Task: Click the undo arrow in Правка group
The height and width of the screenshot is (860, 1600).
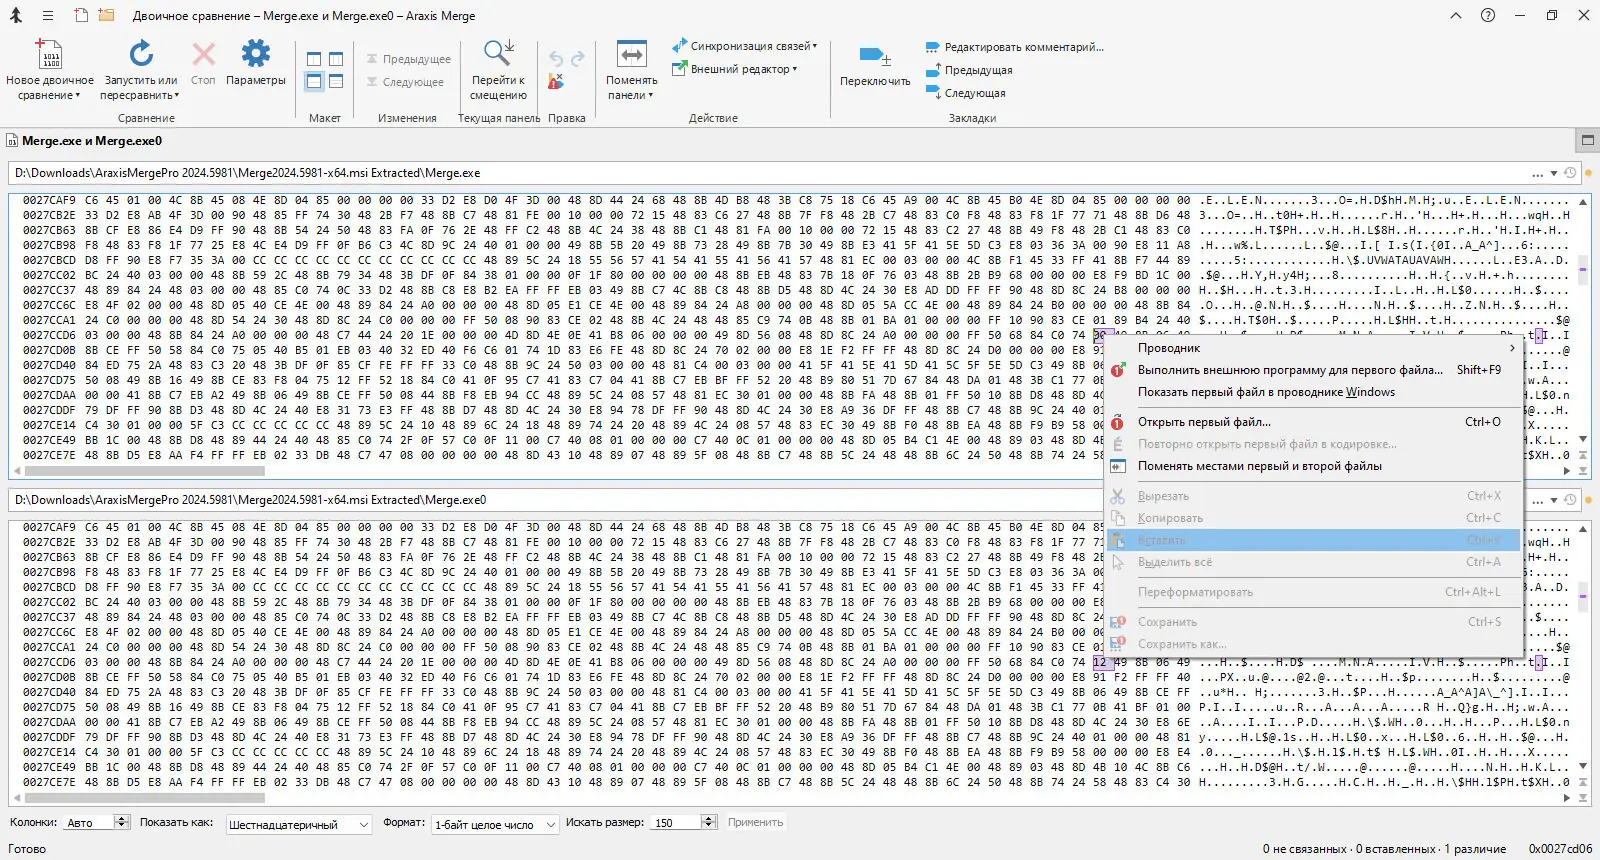Action: click(556, 59)
